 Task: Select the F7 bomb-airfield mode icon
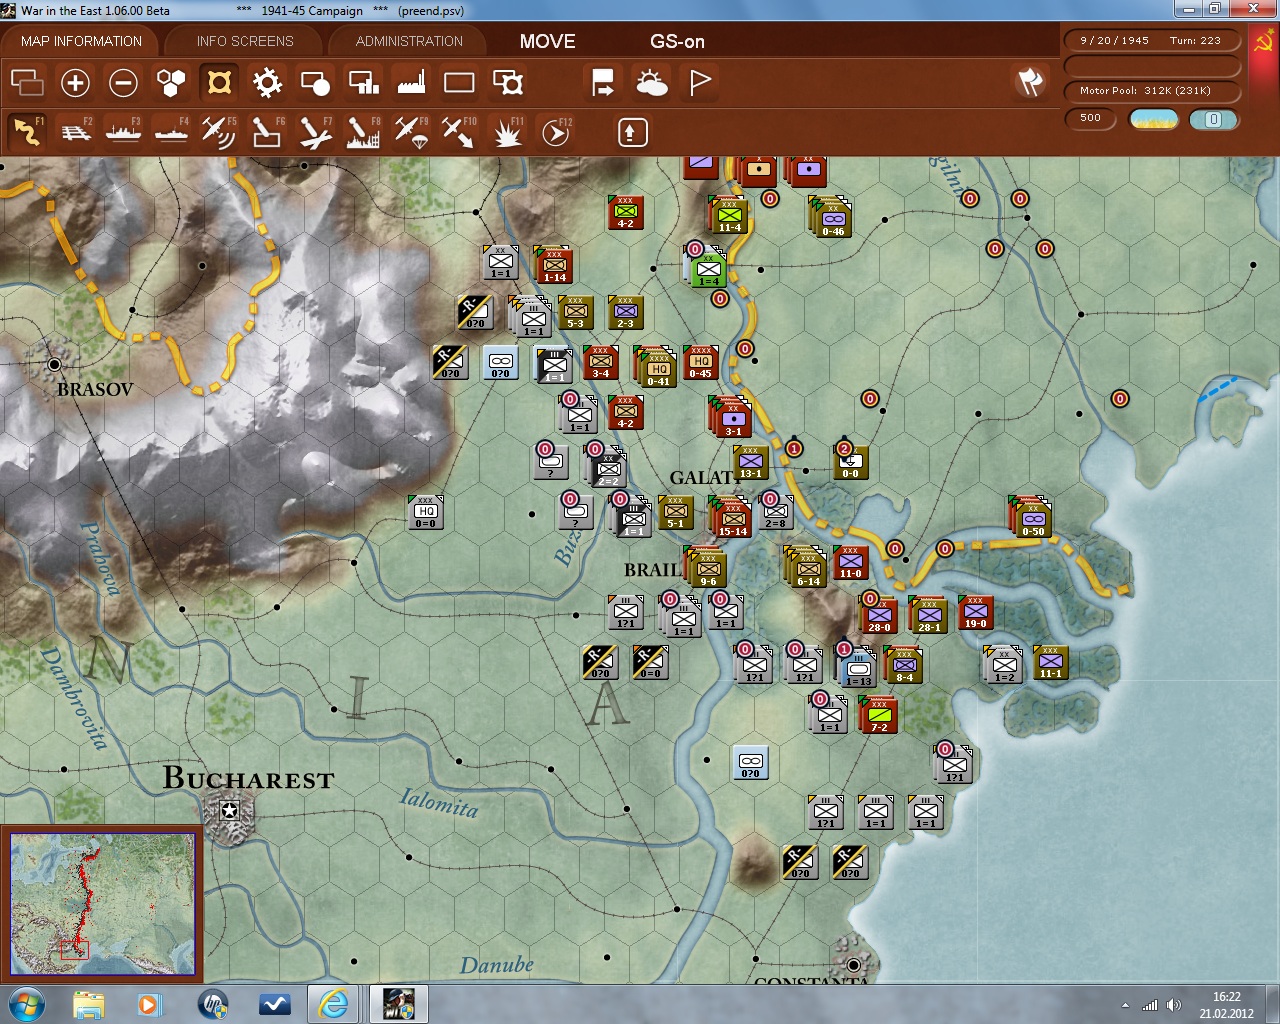click(x=315, y=131)
